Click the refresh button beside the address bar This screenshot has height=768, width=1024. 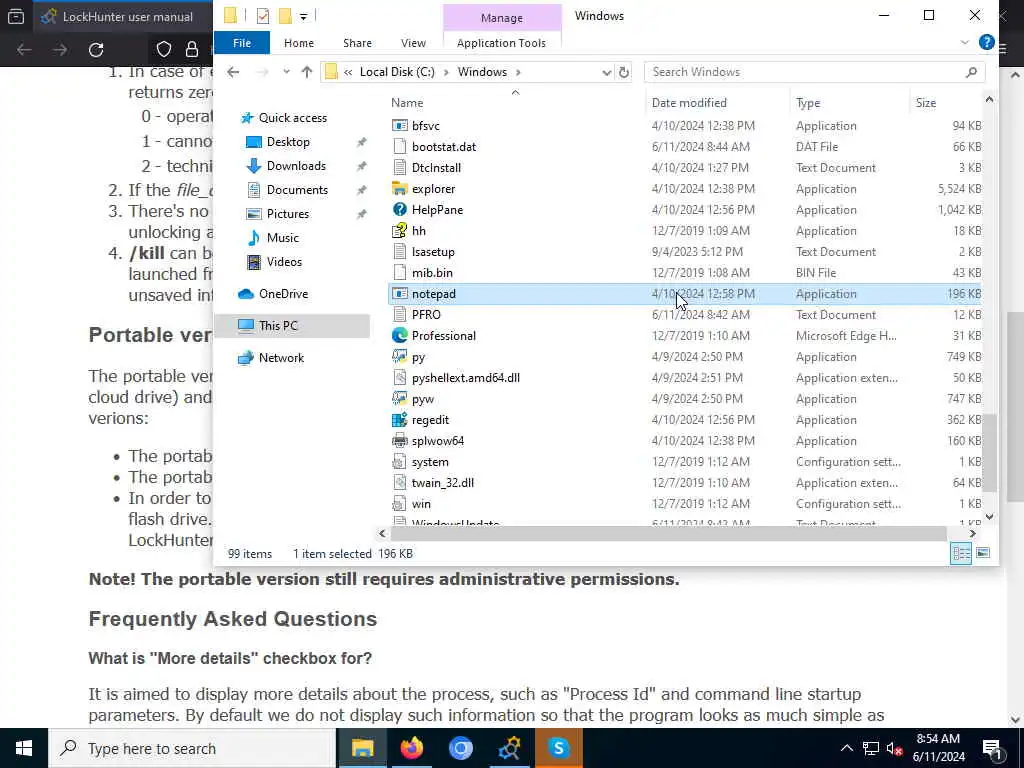624,72
